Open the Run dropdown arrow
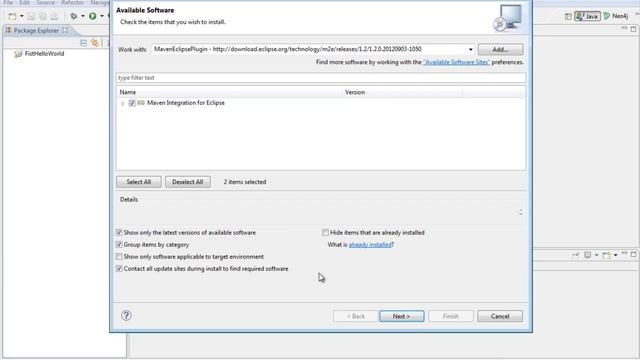 pyautogui.click(x=102, y=16)
